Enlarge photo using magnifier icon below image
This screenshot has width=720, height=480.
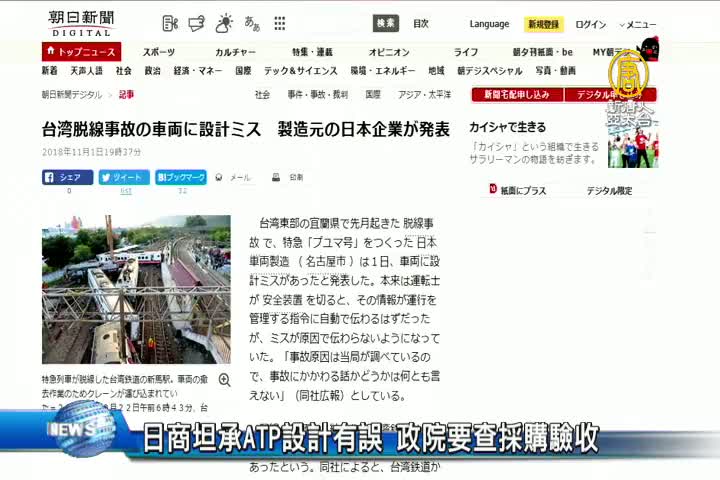(224, 380)
